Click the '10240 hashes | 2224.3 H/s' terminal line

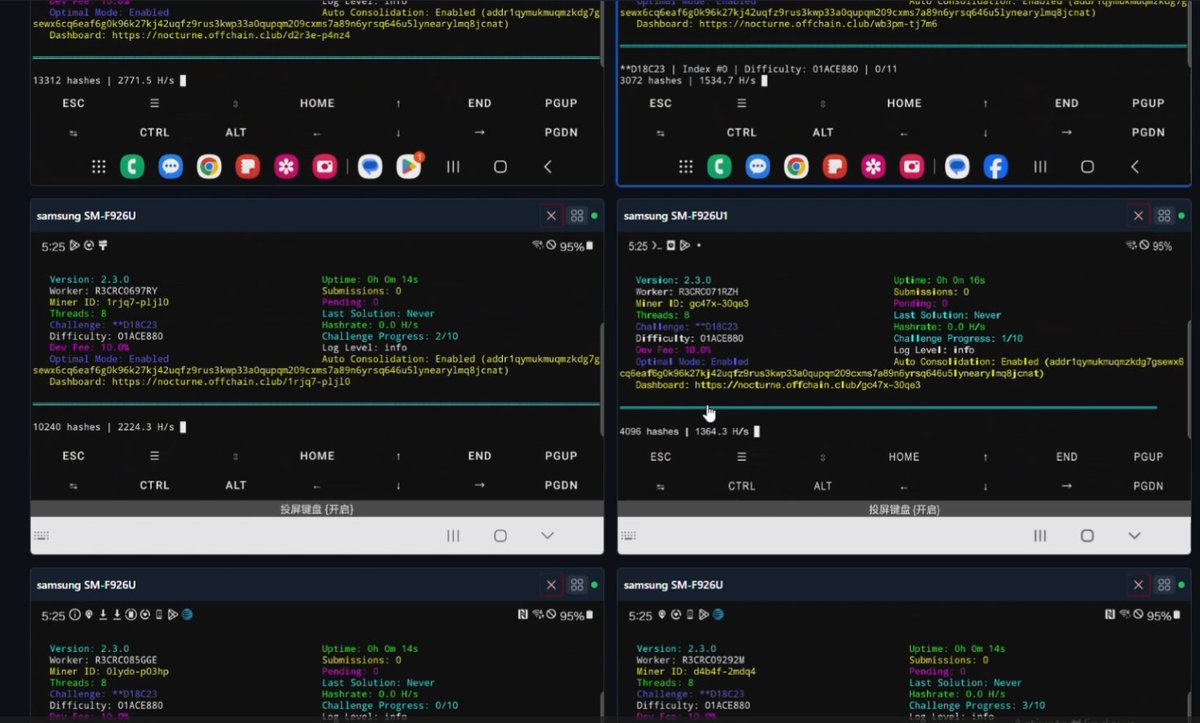pyautogui.click(x=103, y=427)
